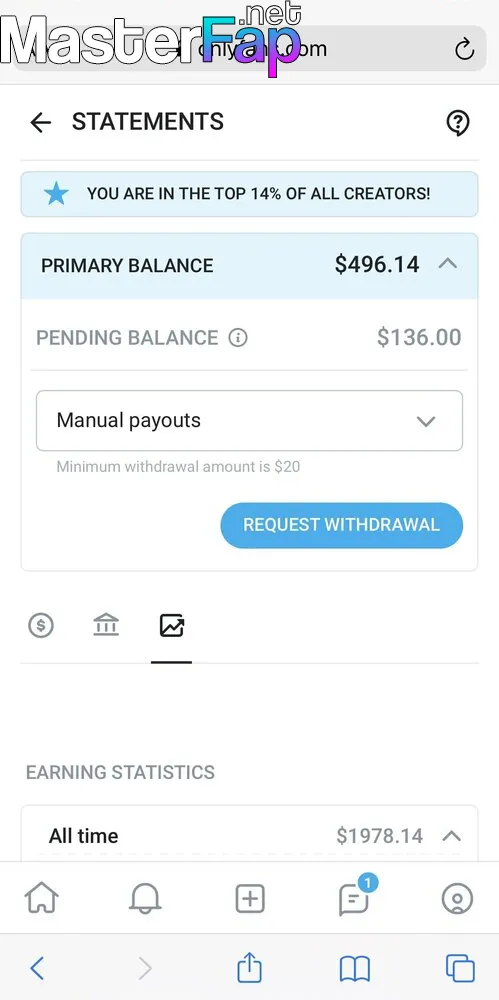
Task: Open the Home icon in bottom navigation
Action: click(41, 899)
